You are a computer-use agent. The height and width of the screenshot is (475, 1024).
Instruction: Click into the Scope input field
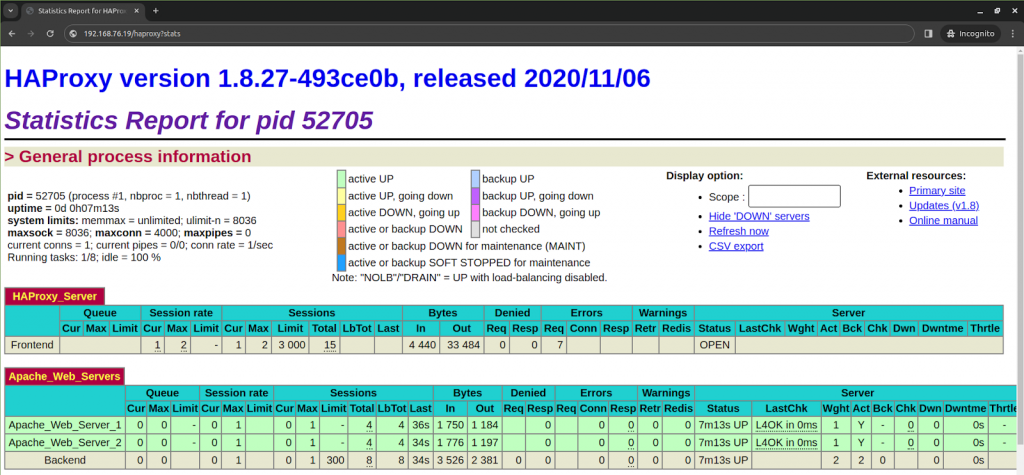coord(794,197)
